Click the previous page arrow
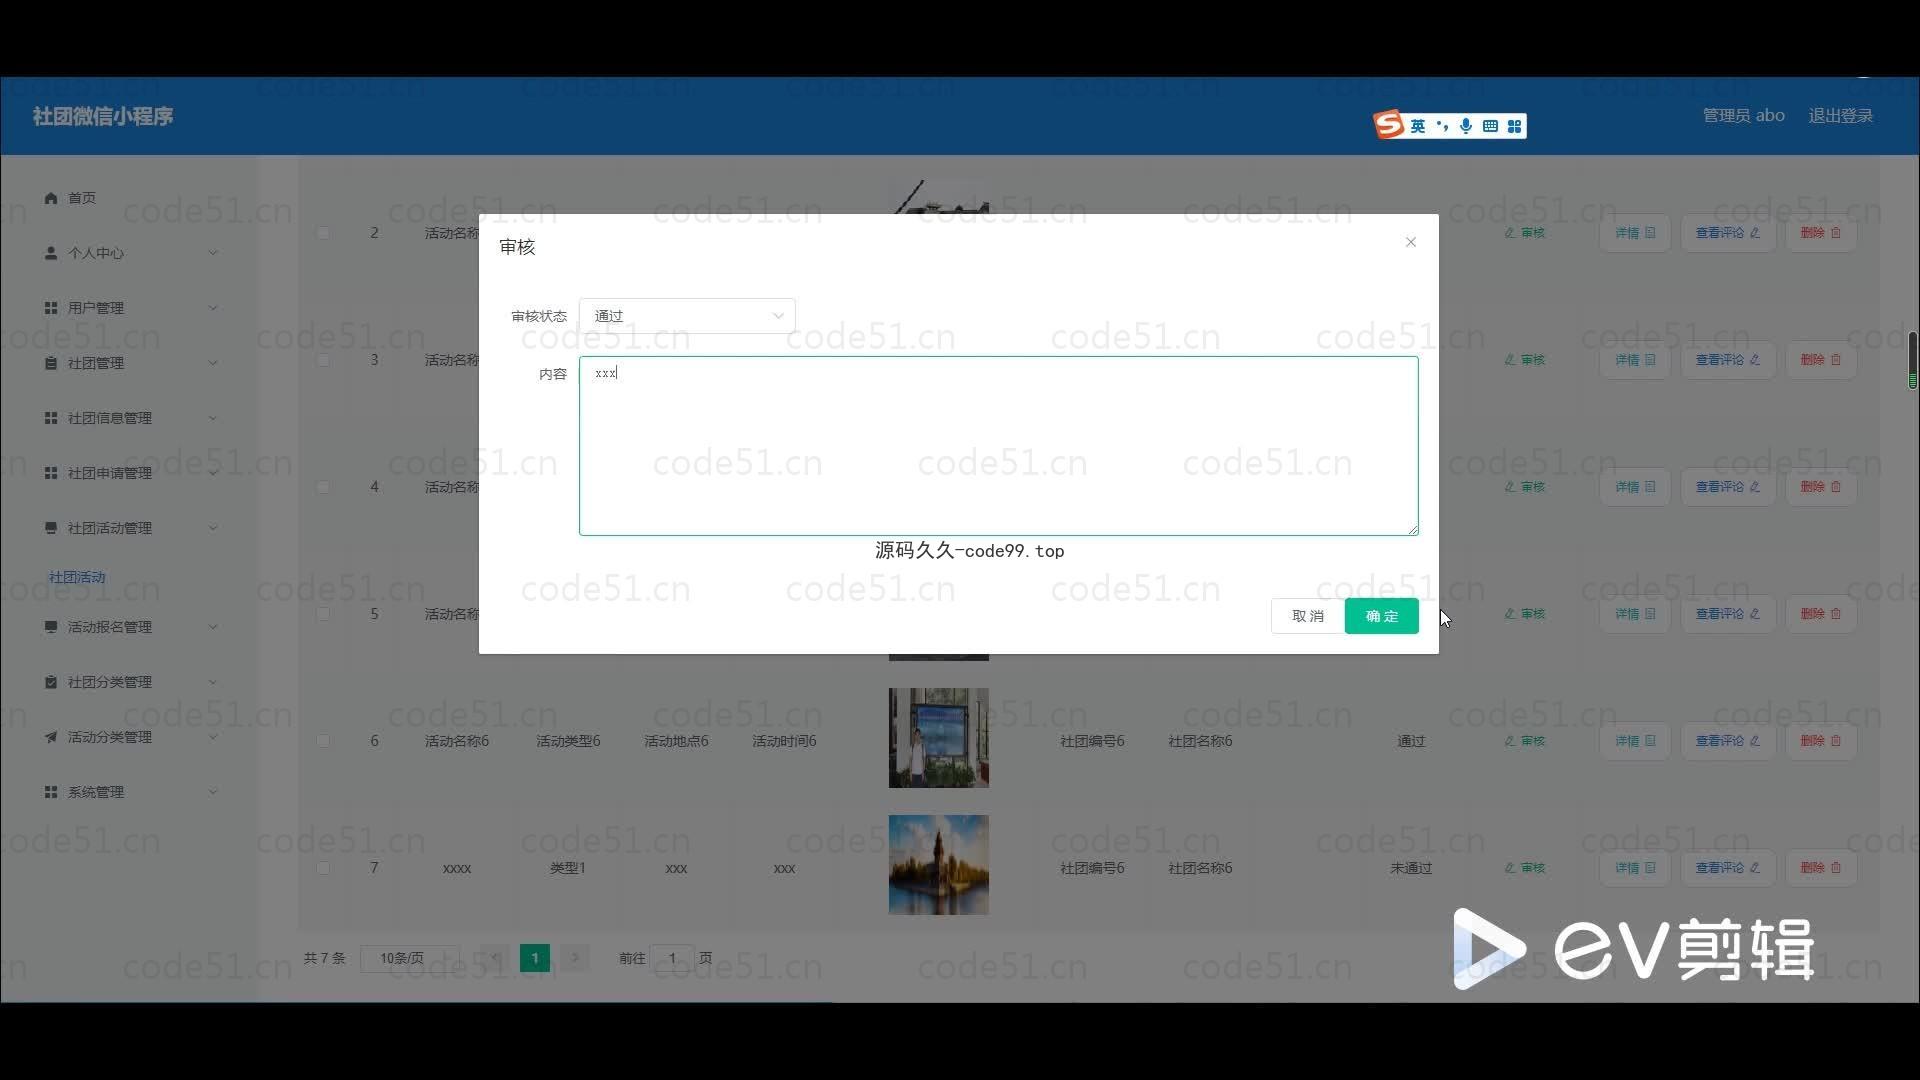The width and height of the screenshot is (1920, 1080). coord(495,958)
